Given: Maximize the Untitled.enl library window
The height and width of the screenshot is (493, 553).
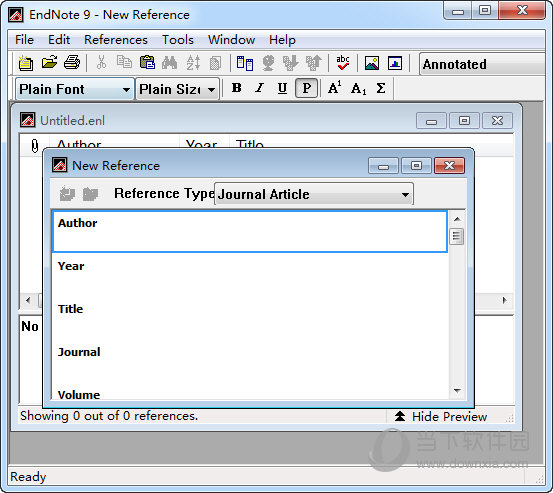Looking at the screenshot, I should pos(464,121).
